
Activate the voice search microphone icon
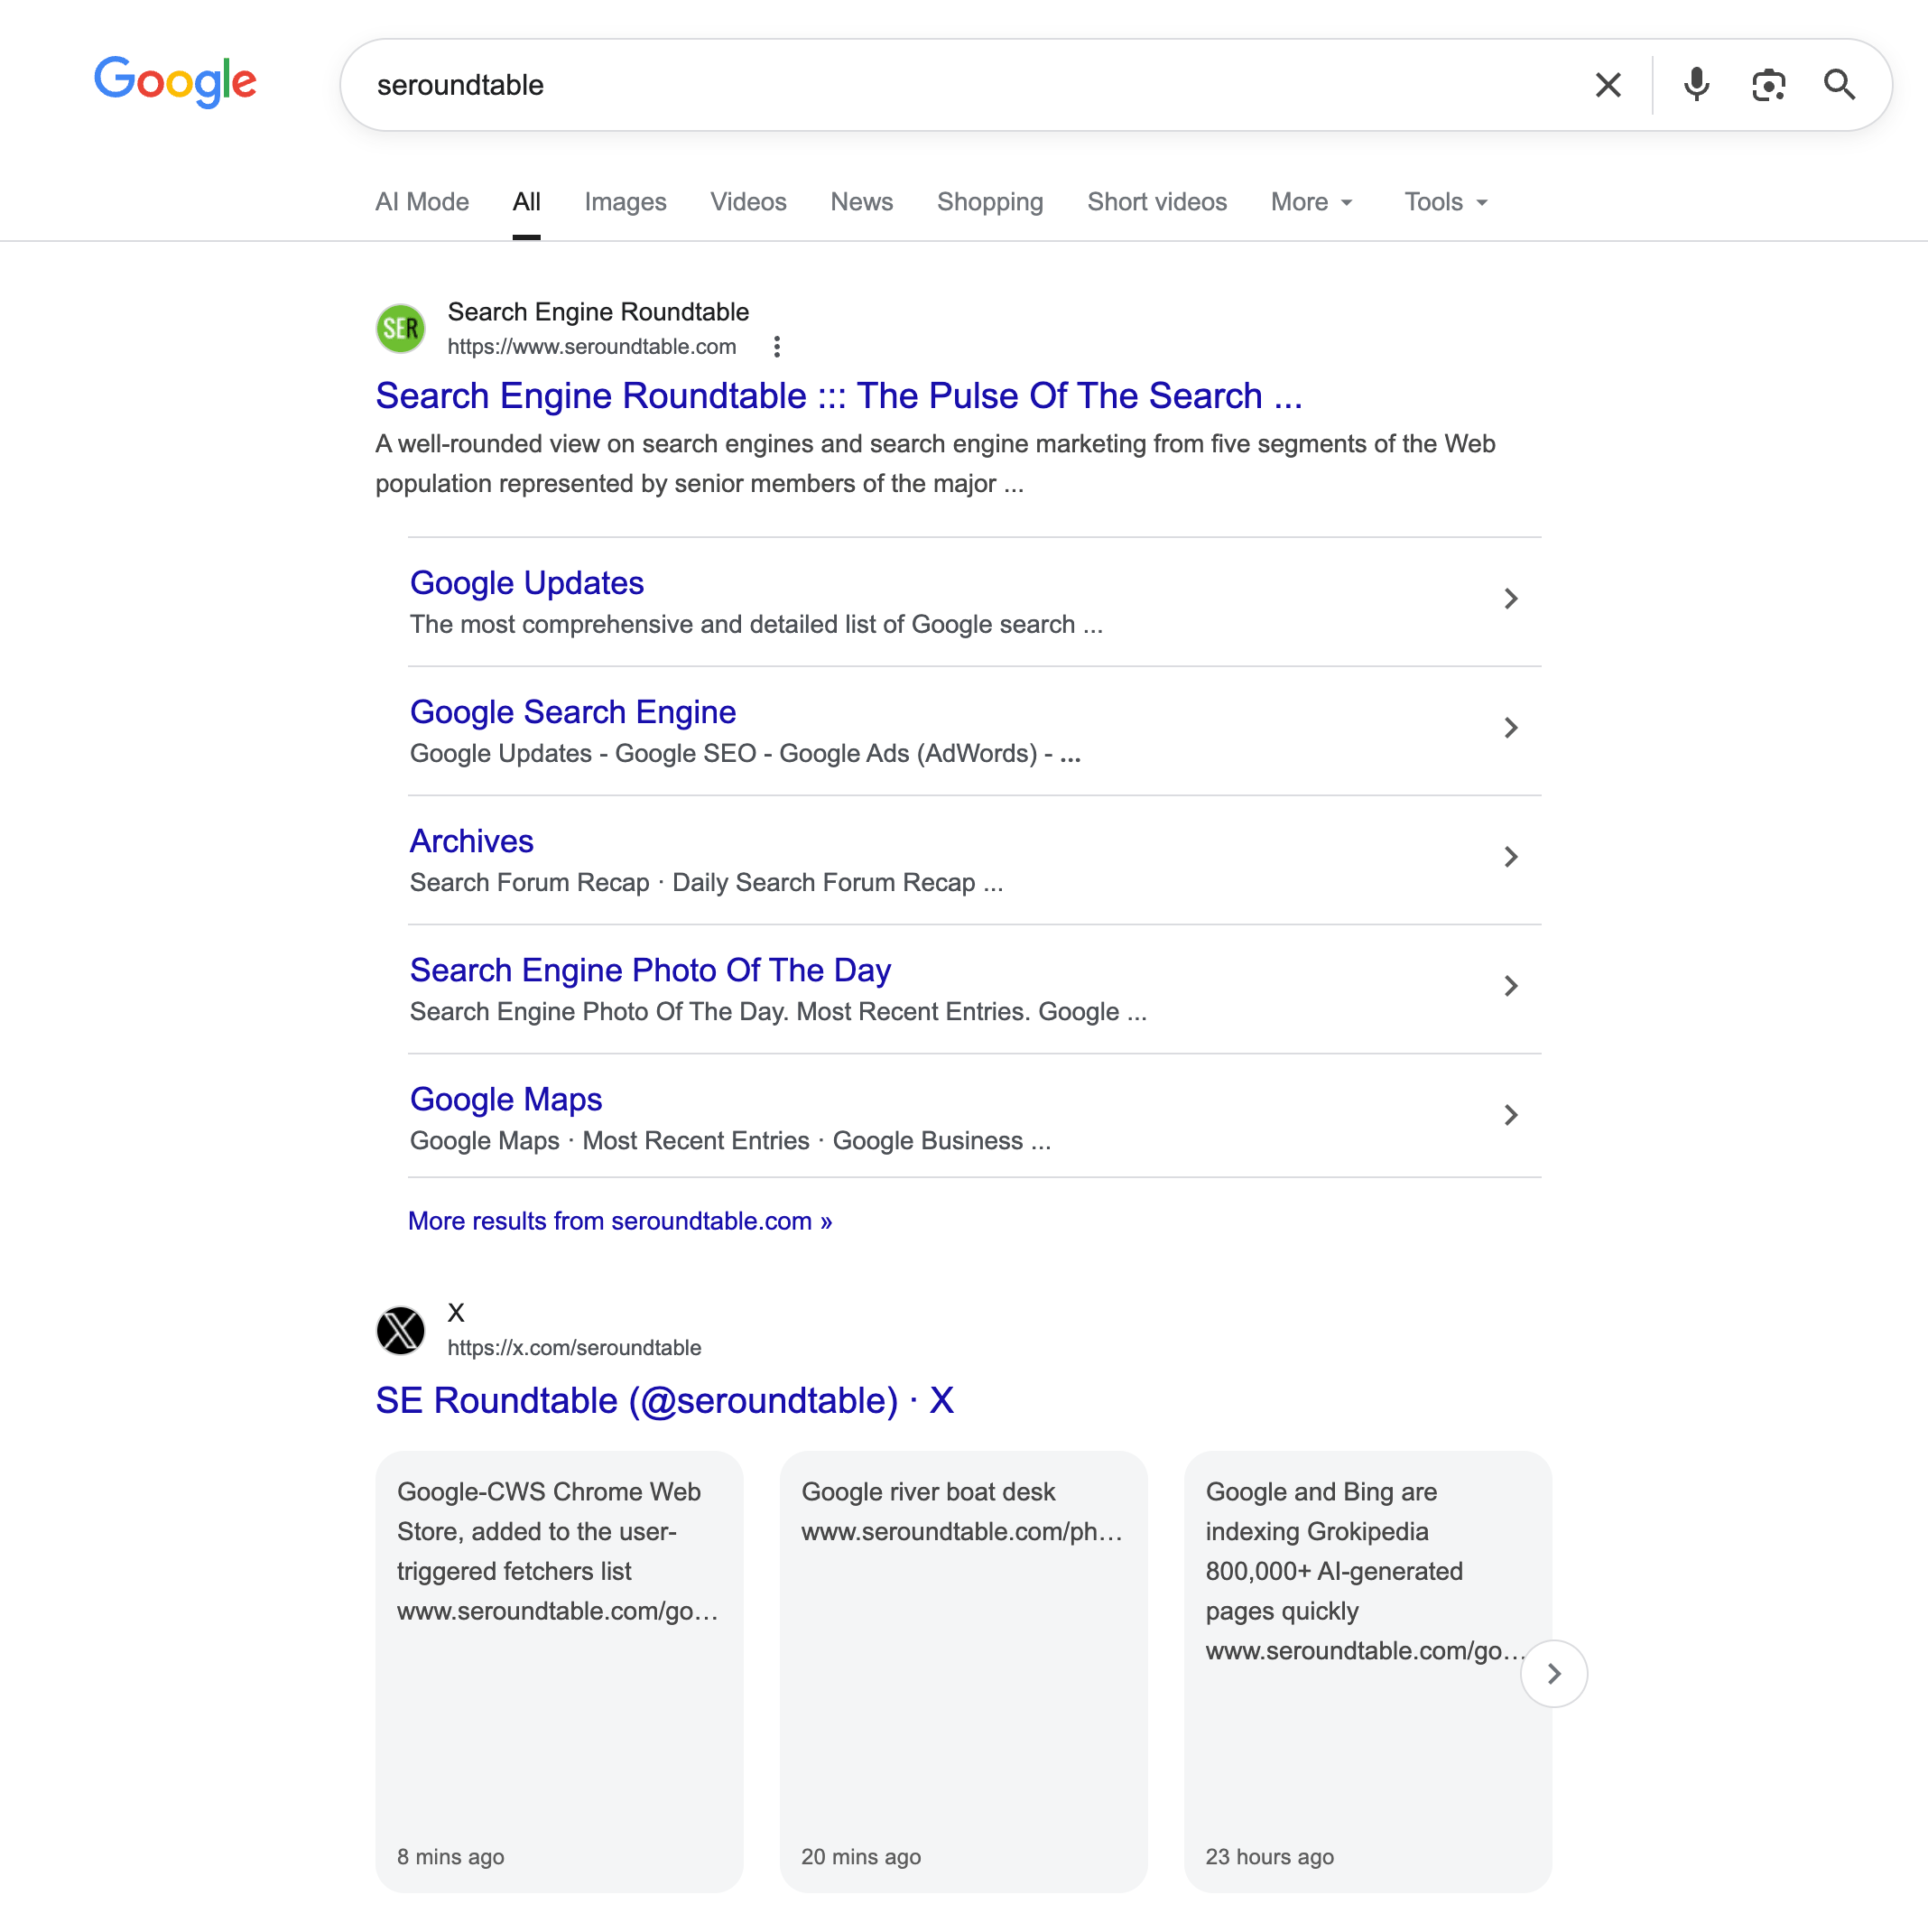1695,84
